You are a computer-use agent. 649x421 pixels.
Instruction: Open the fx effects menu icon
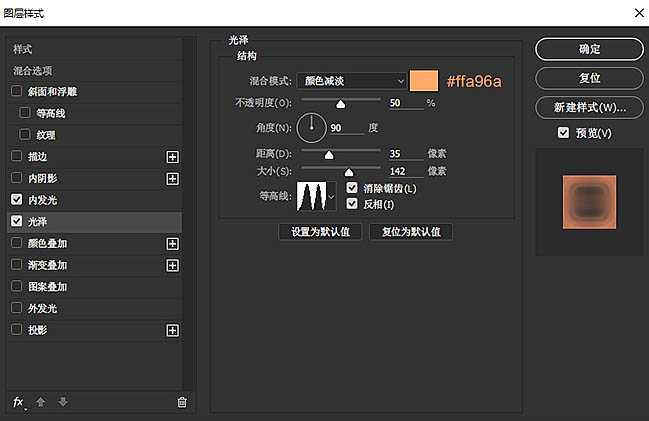[x=18, y=402]
